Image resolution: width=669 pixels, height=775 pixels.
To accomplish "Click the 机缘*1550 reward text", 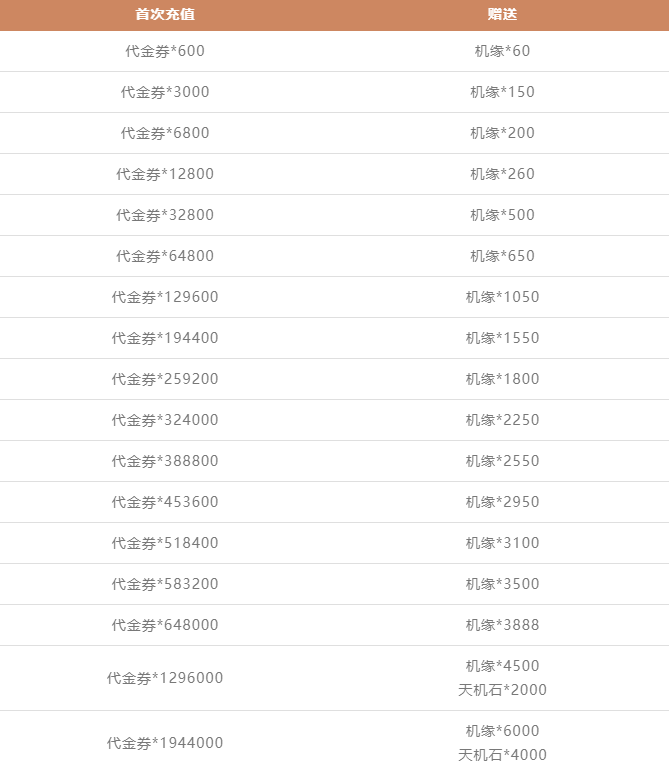I will [x=502, y=338].
